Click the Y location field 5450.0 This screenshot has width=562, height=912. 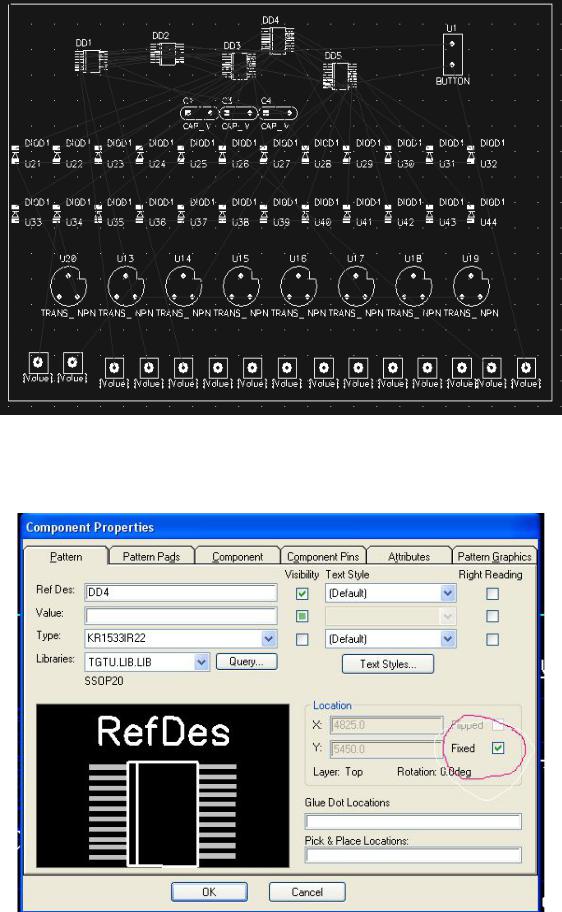point(387,749)
